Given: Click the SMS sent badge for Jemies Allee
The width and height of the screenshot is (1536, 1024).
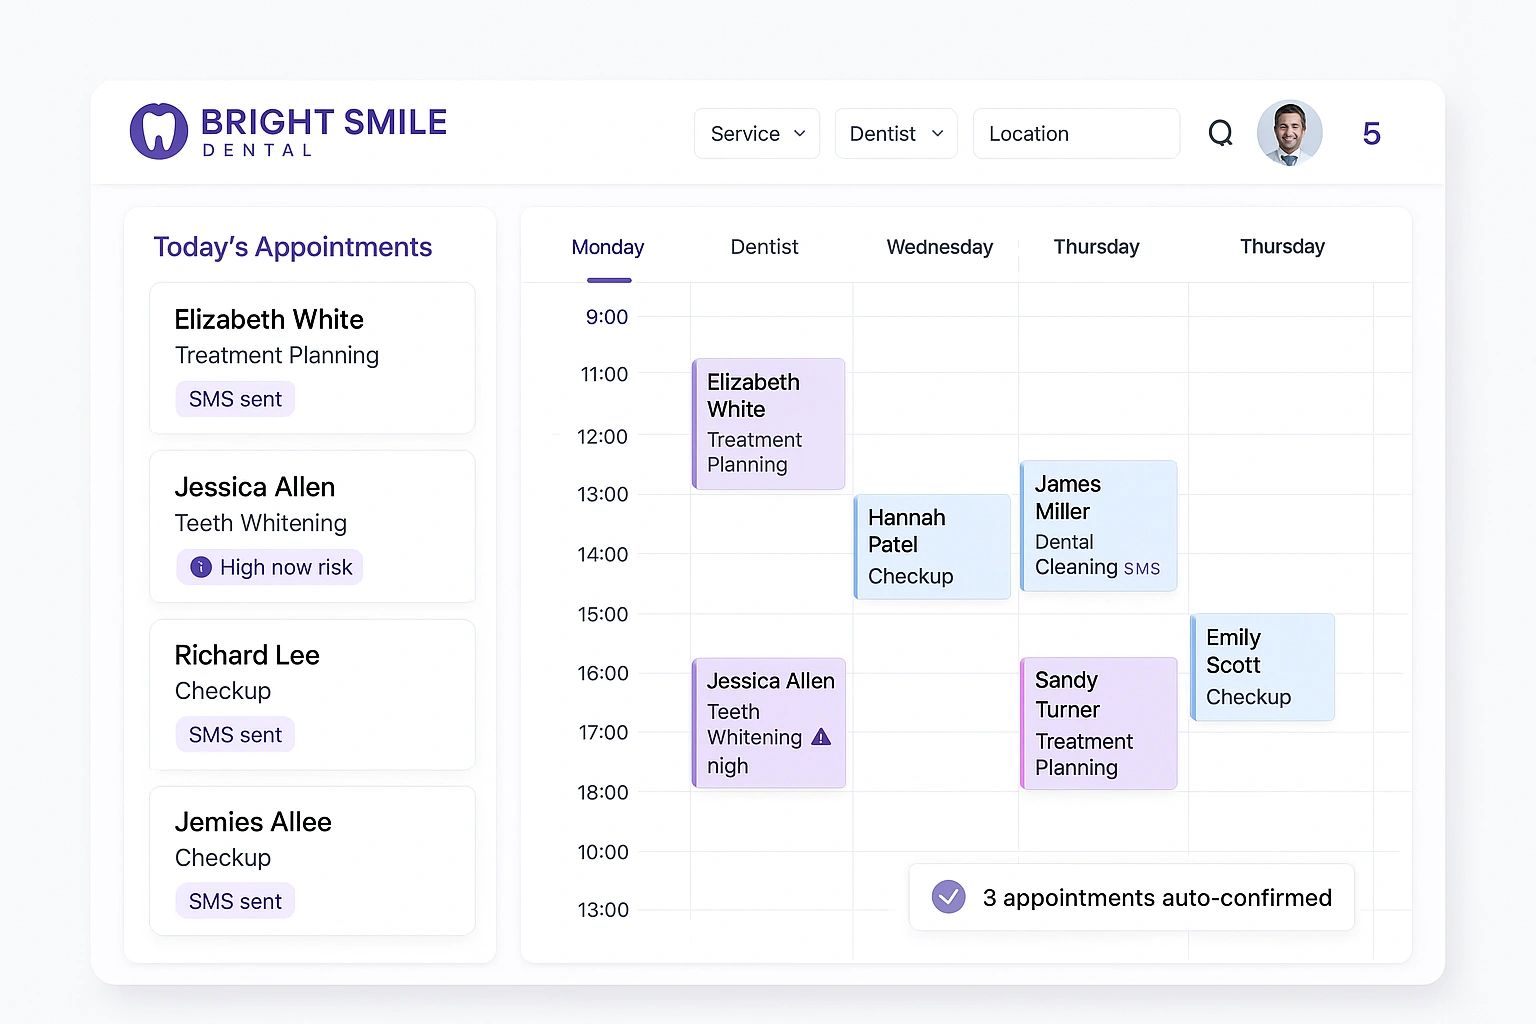Looking at the screenshot, I should (x=235, y=901).
